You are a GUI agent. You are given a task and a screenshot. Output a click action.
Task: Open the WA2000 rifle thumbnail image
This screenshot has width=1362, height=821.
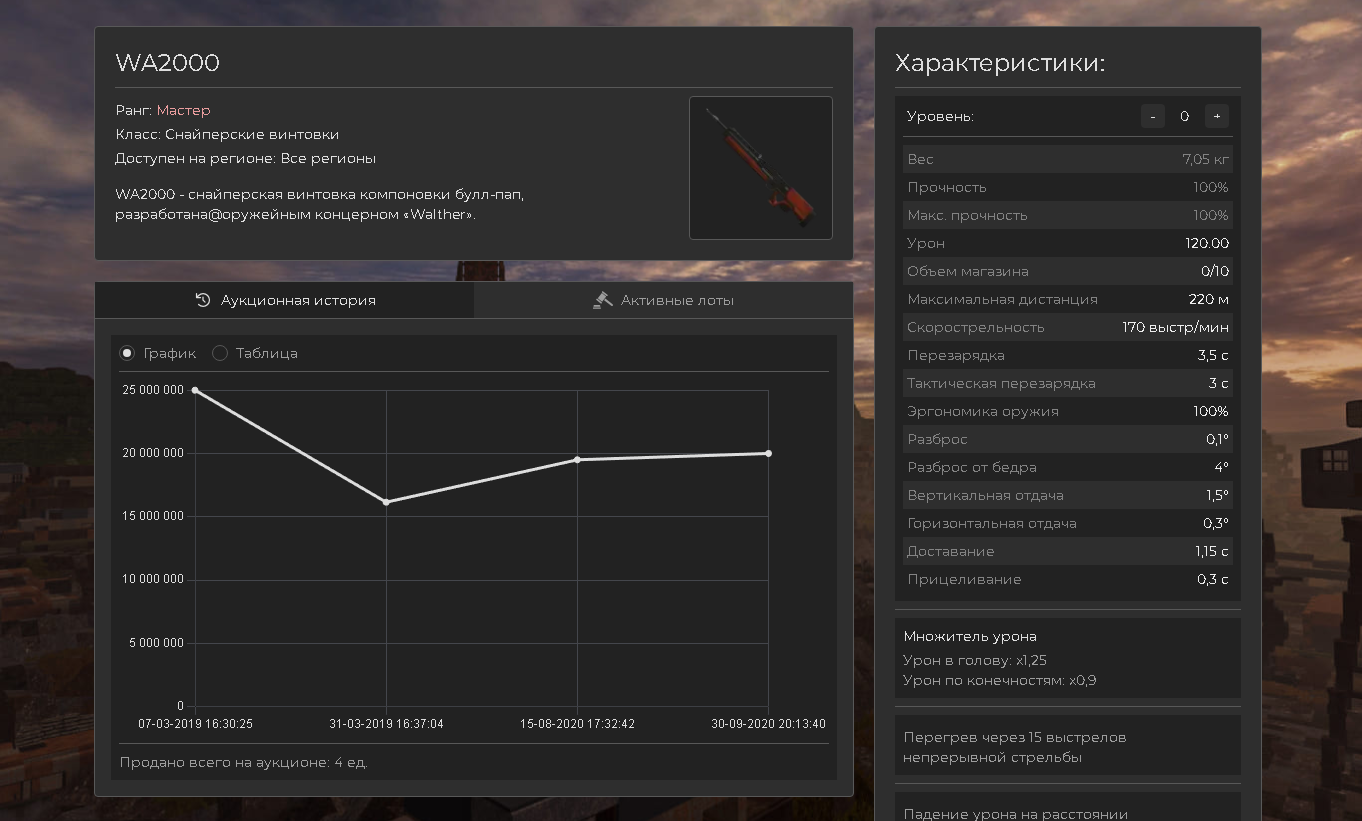click(761, 168)
